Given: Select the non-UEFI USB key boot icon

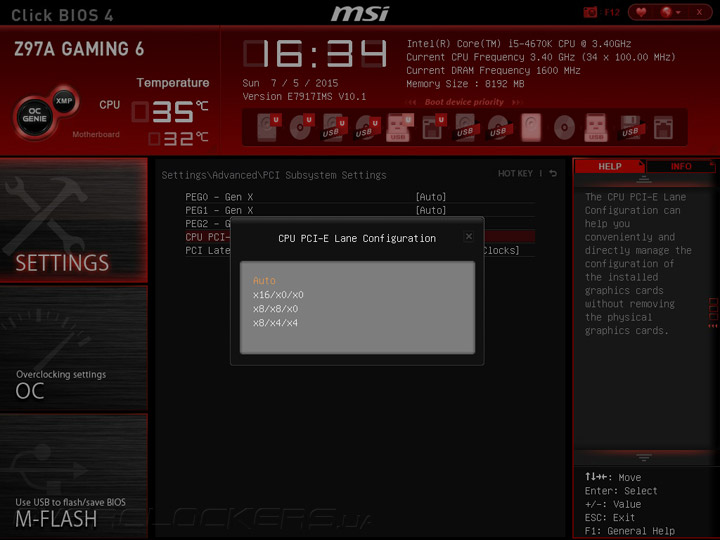Looking at the screenshot, I should pos(596,127).
